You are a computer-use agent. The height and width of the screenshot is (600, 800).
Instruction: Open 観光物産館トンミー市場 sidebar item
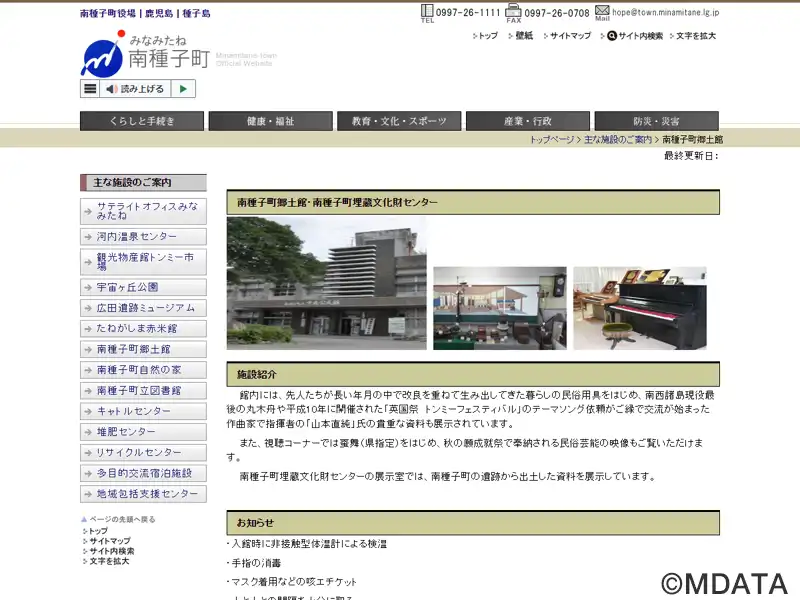pos(143,262)
